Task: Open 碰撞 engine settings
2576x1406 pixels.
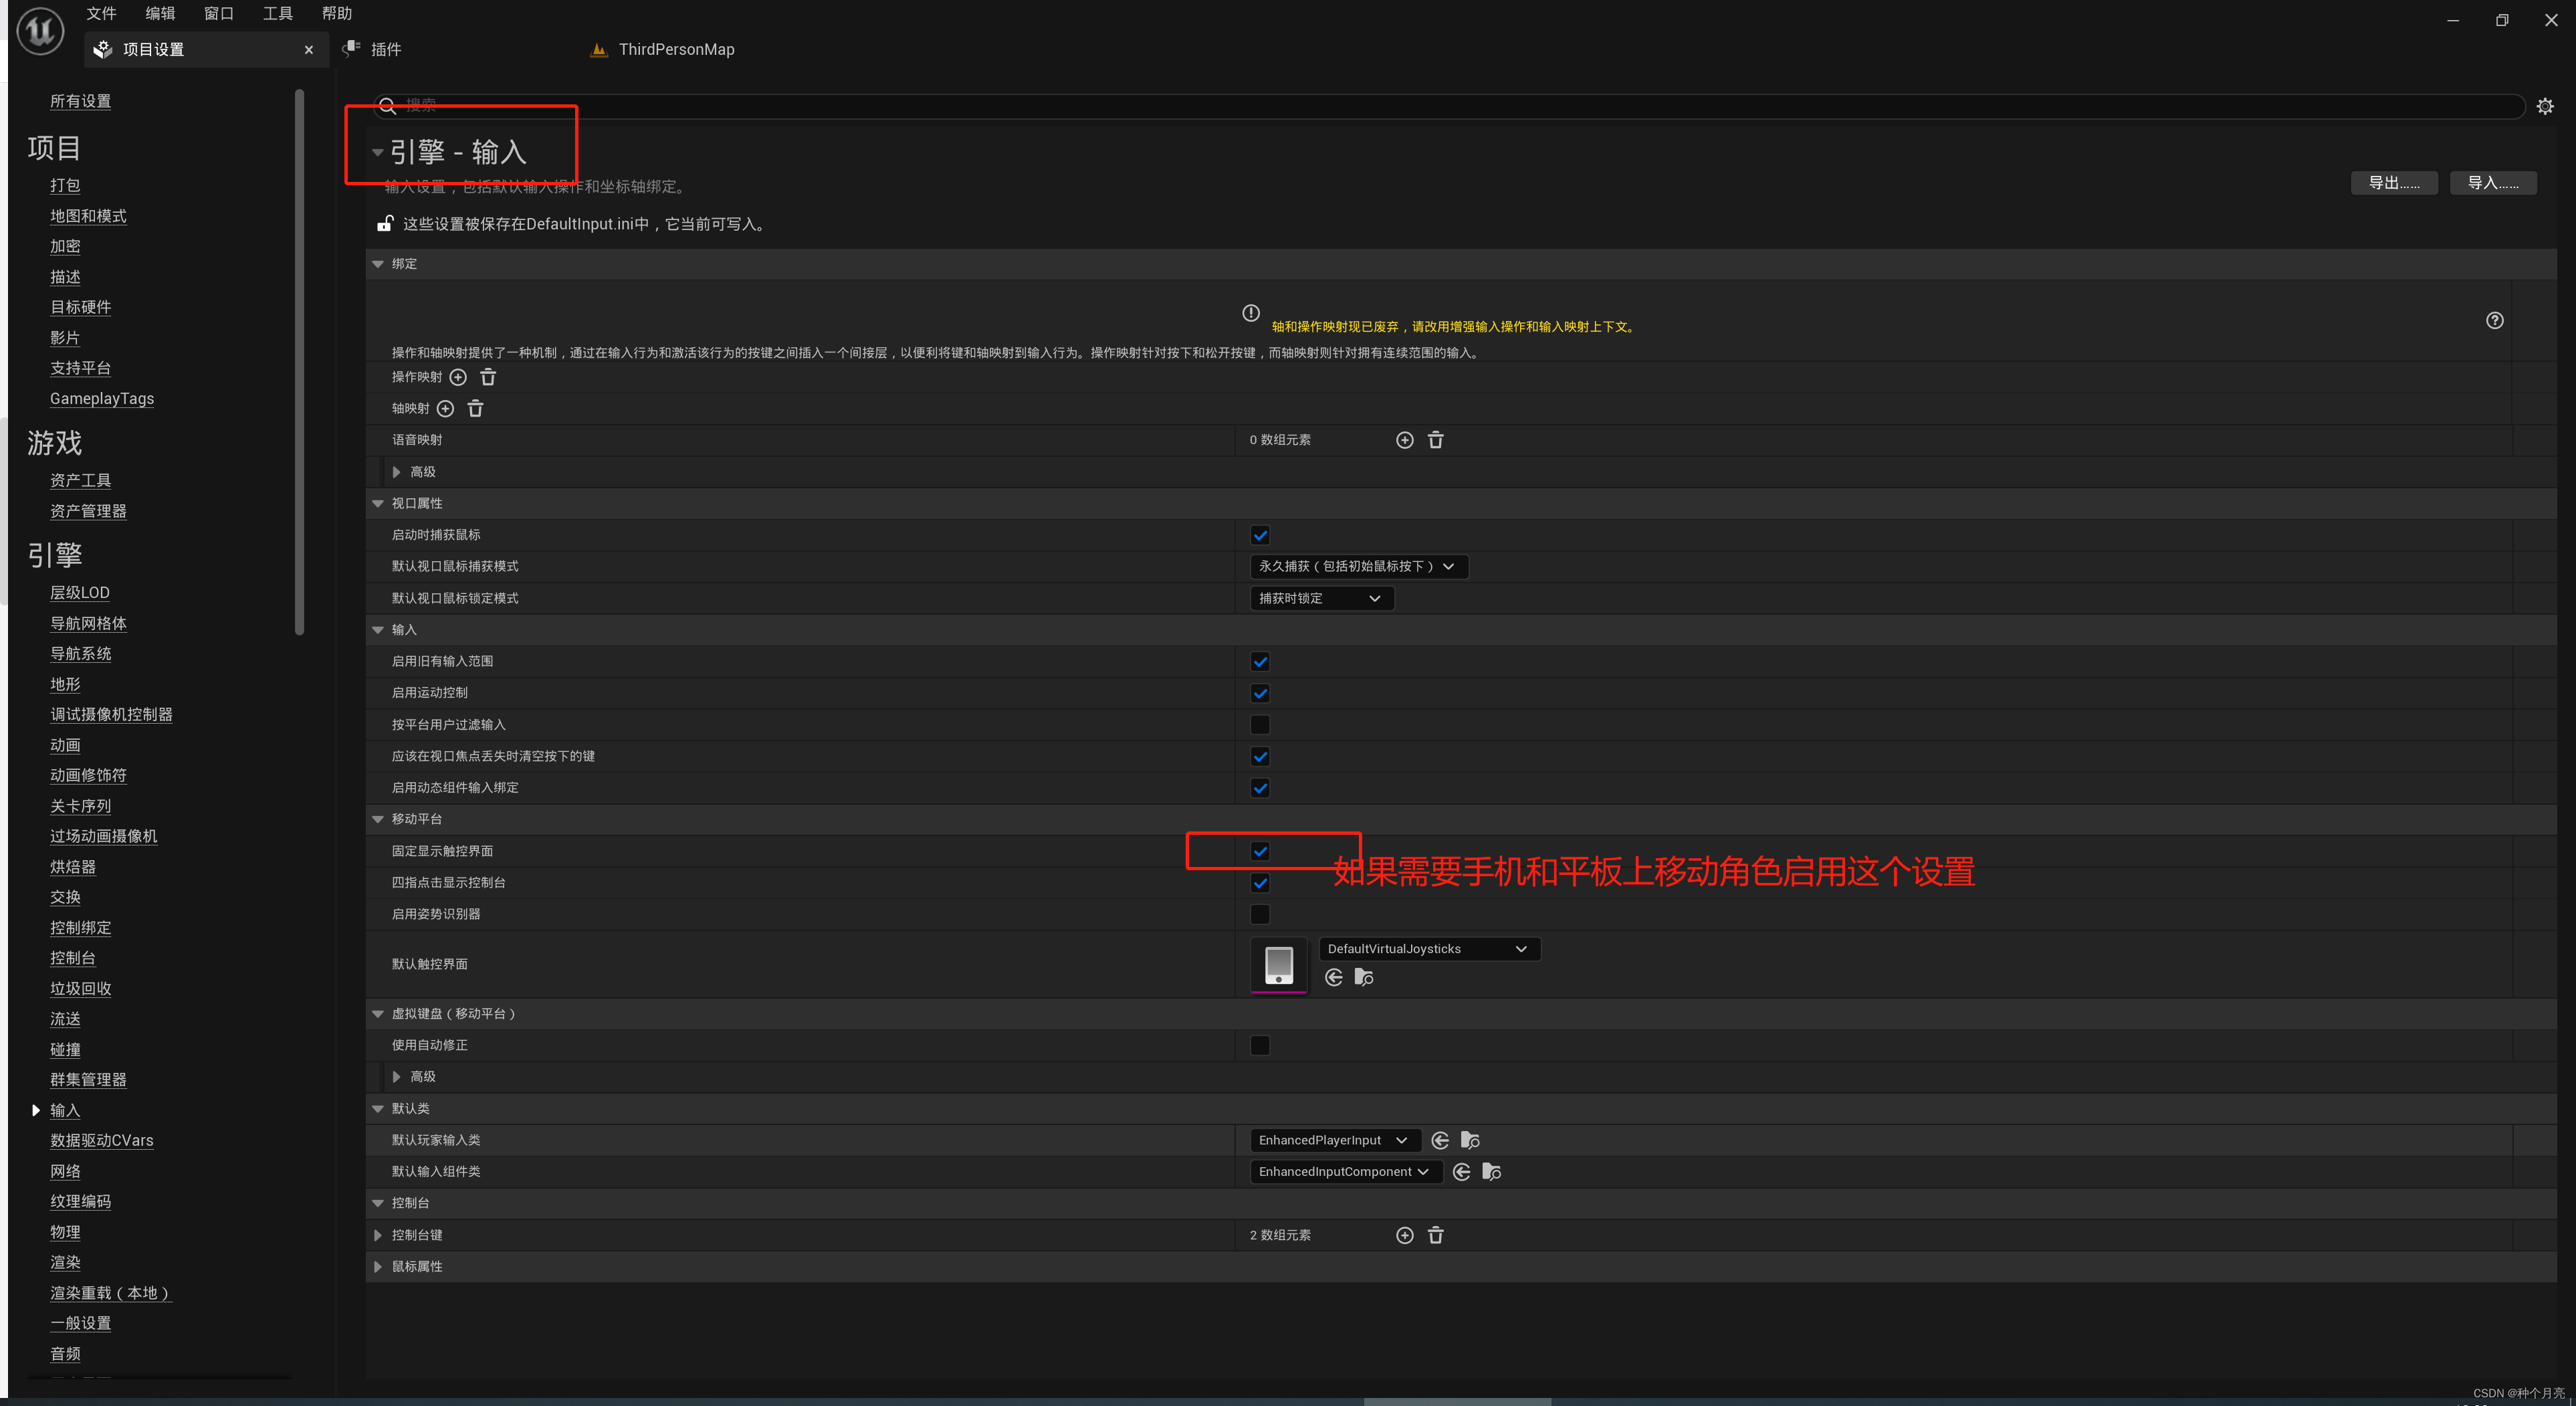Action: (x=65, y=1049)
